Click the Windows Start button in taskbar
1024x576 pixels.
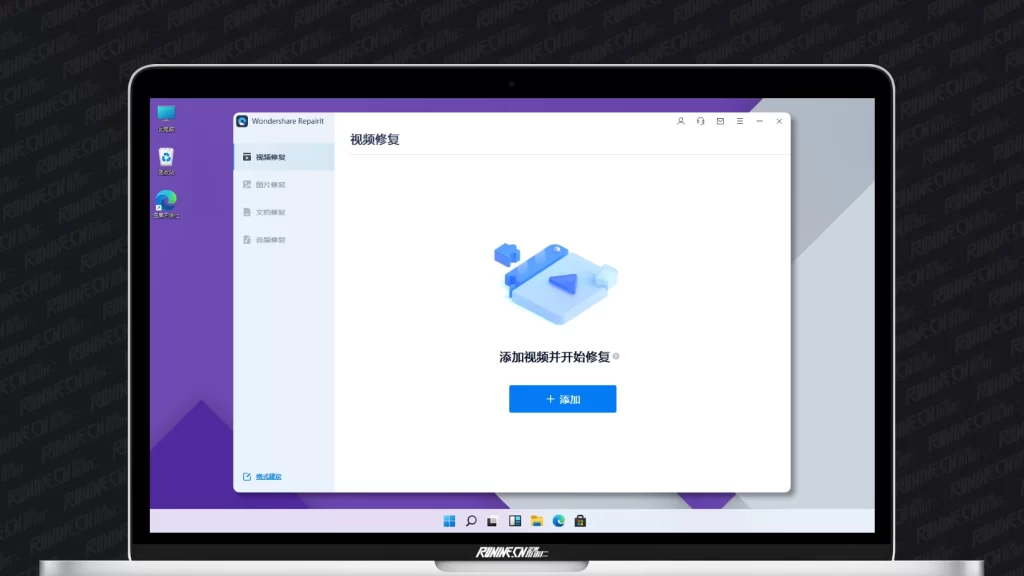click(449, 521)
